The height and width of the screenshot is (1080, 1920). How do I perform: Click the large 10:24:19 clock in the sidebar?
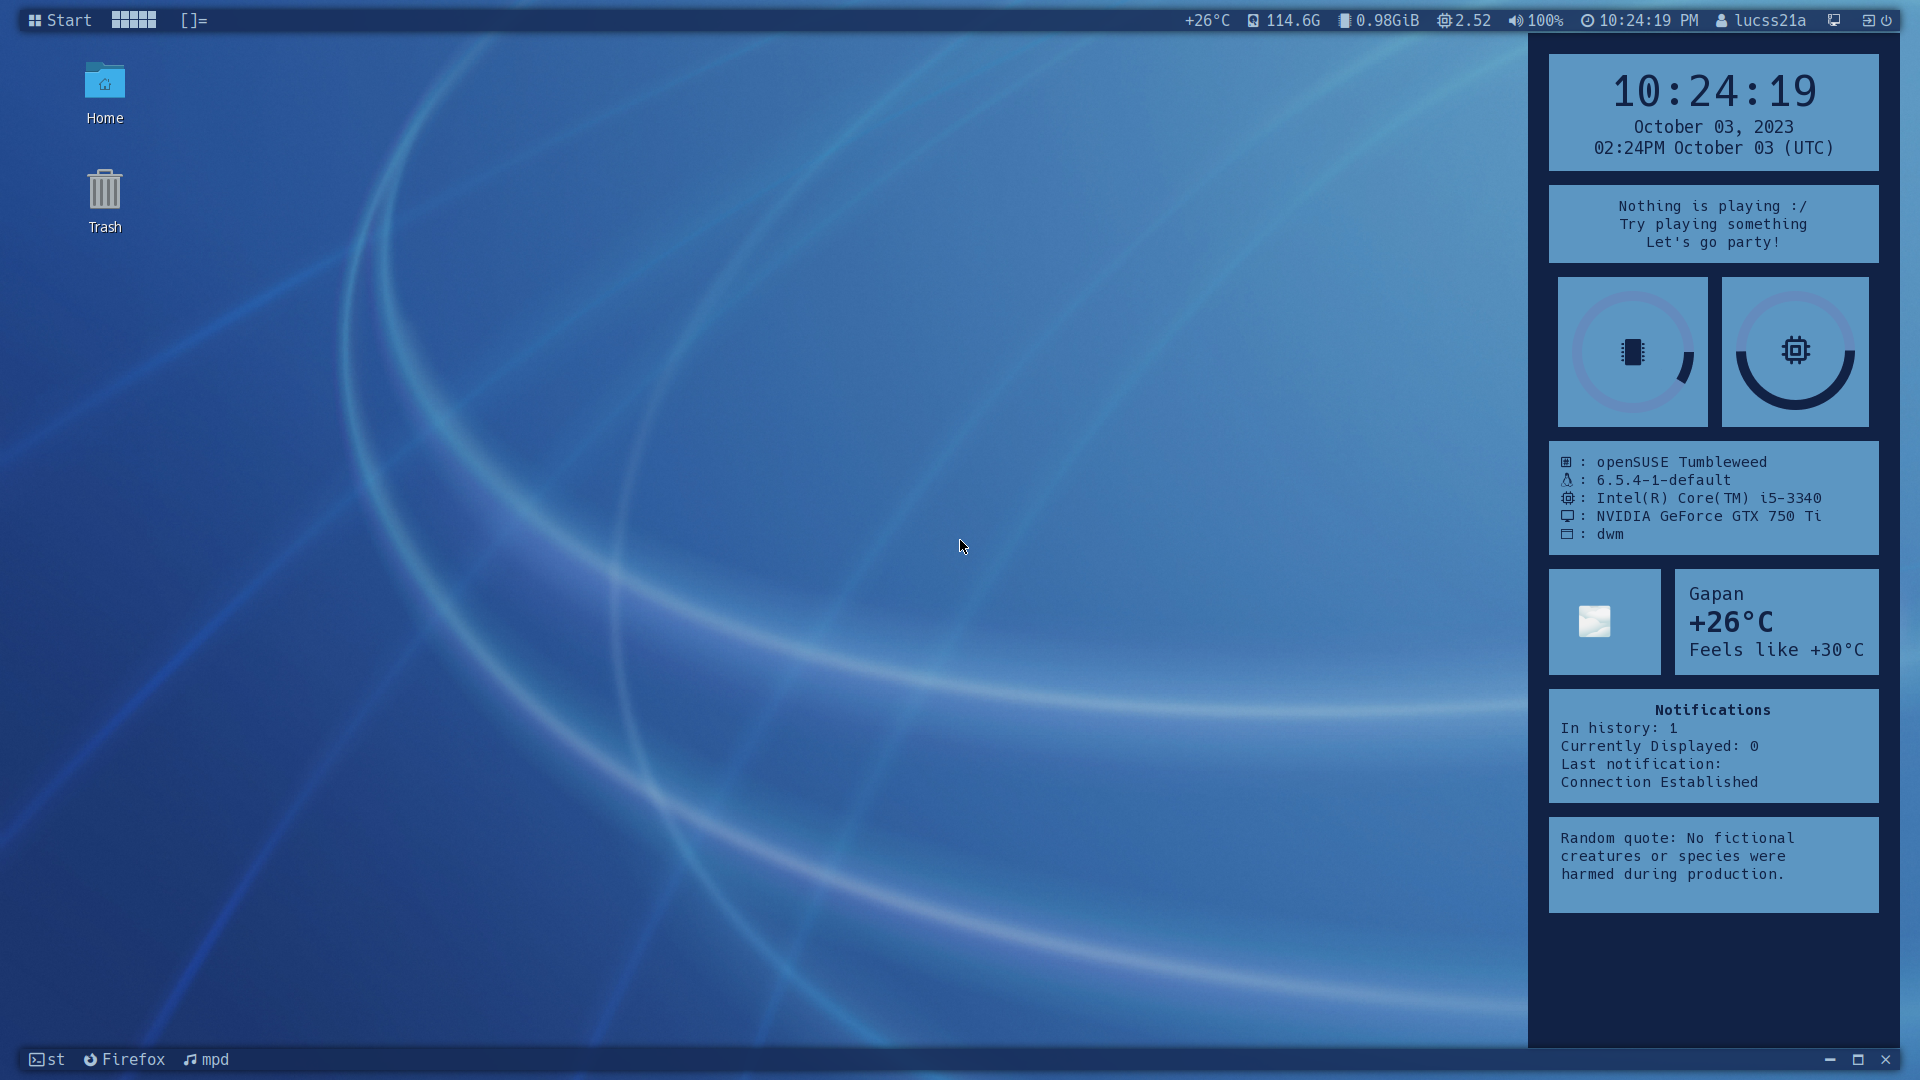(1714, 92)
